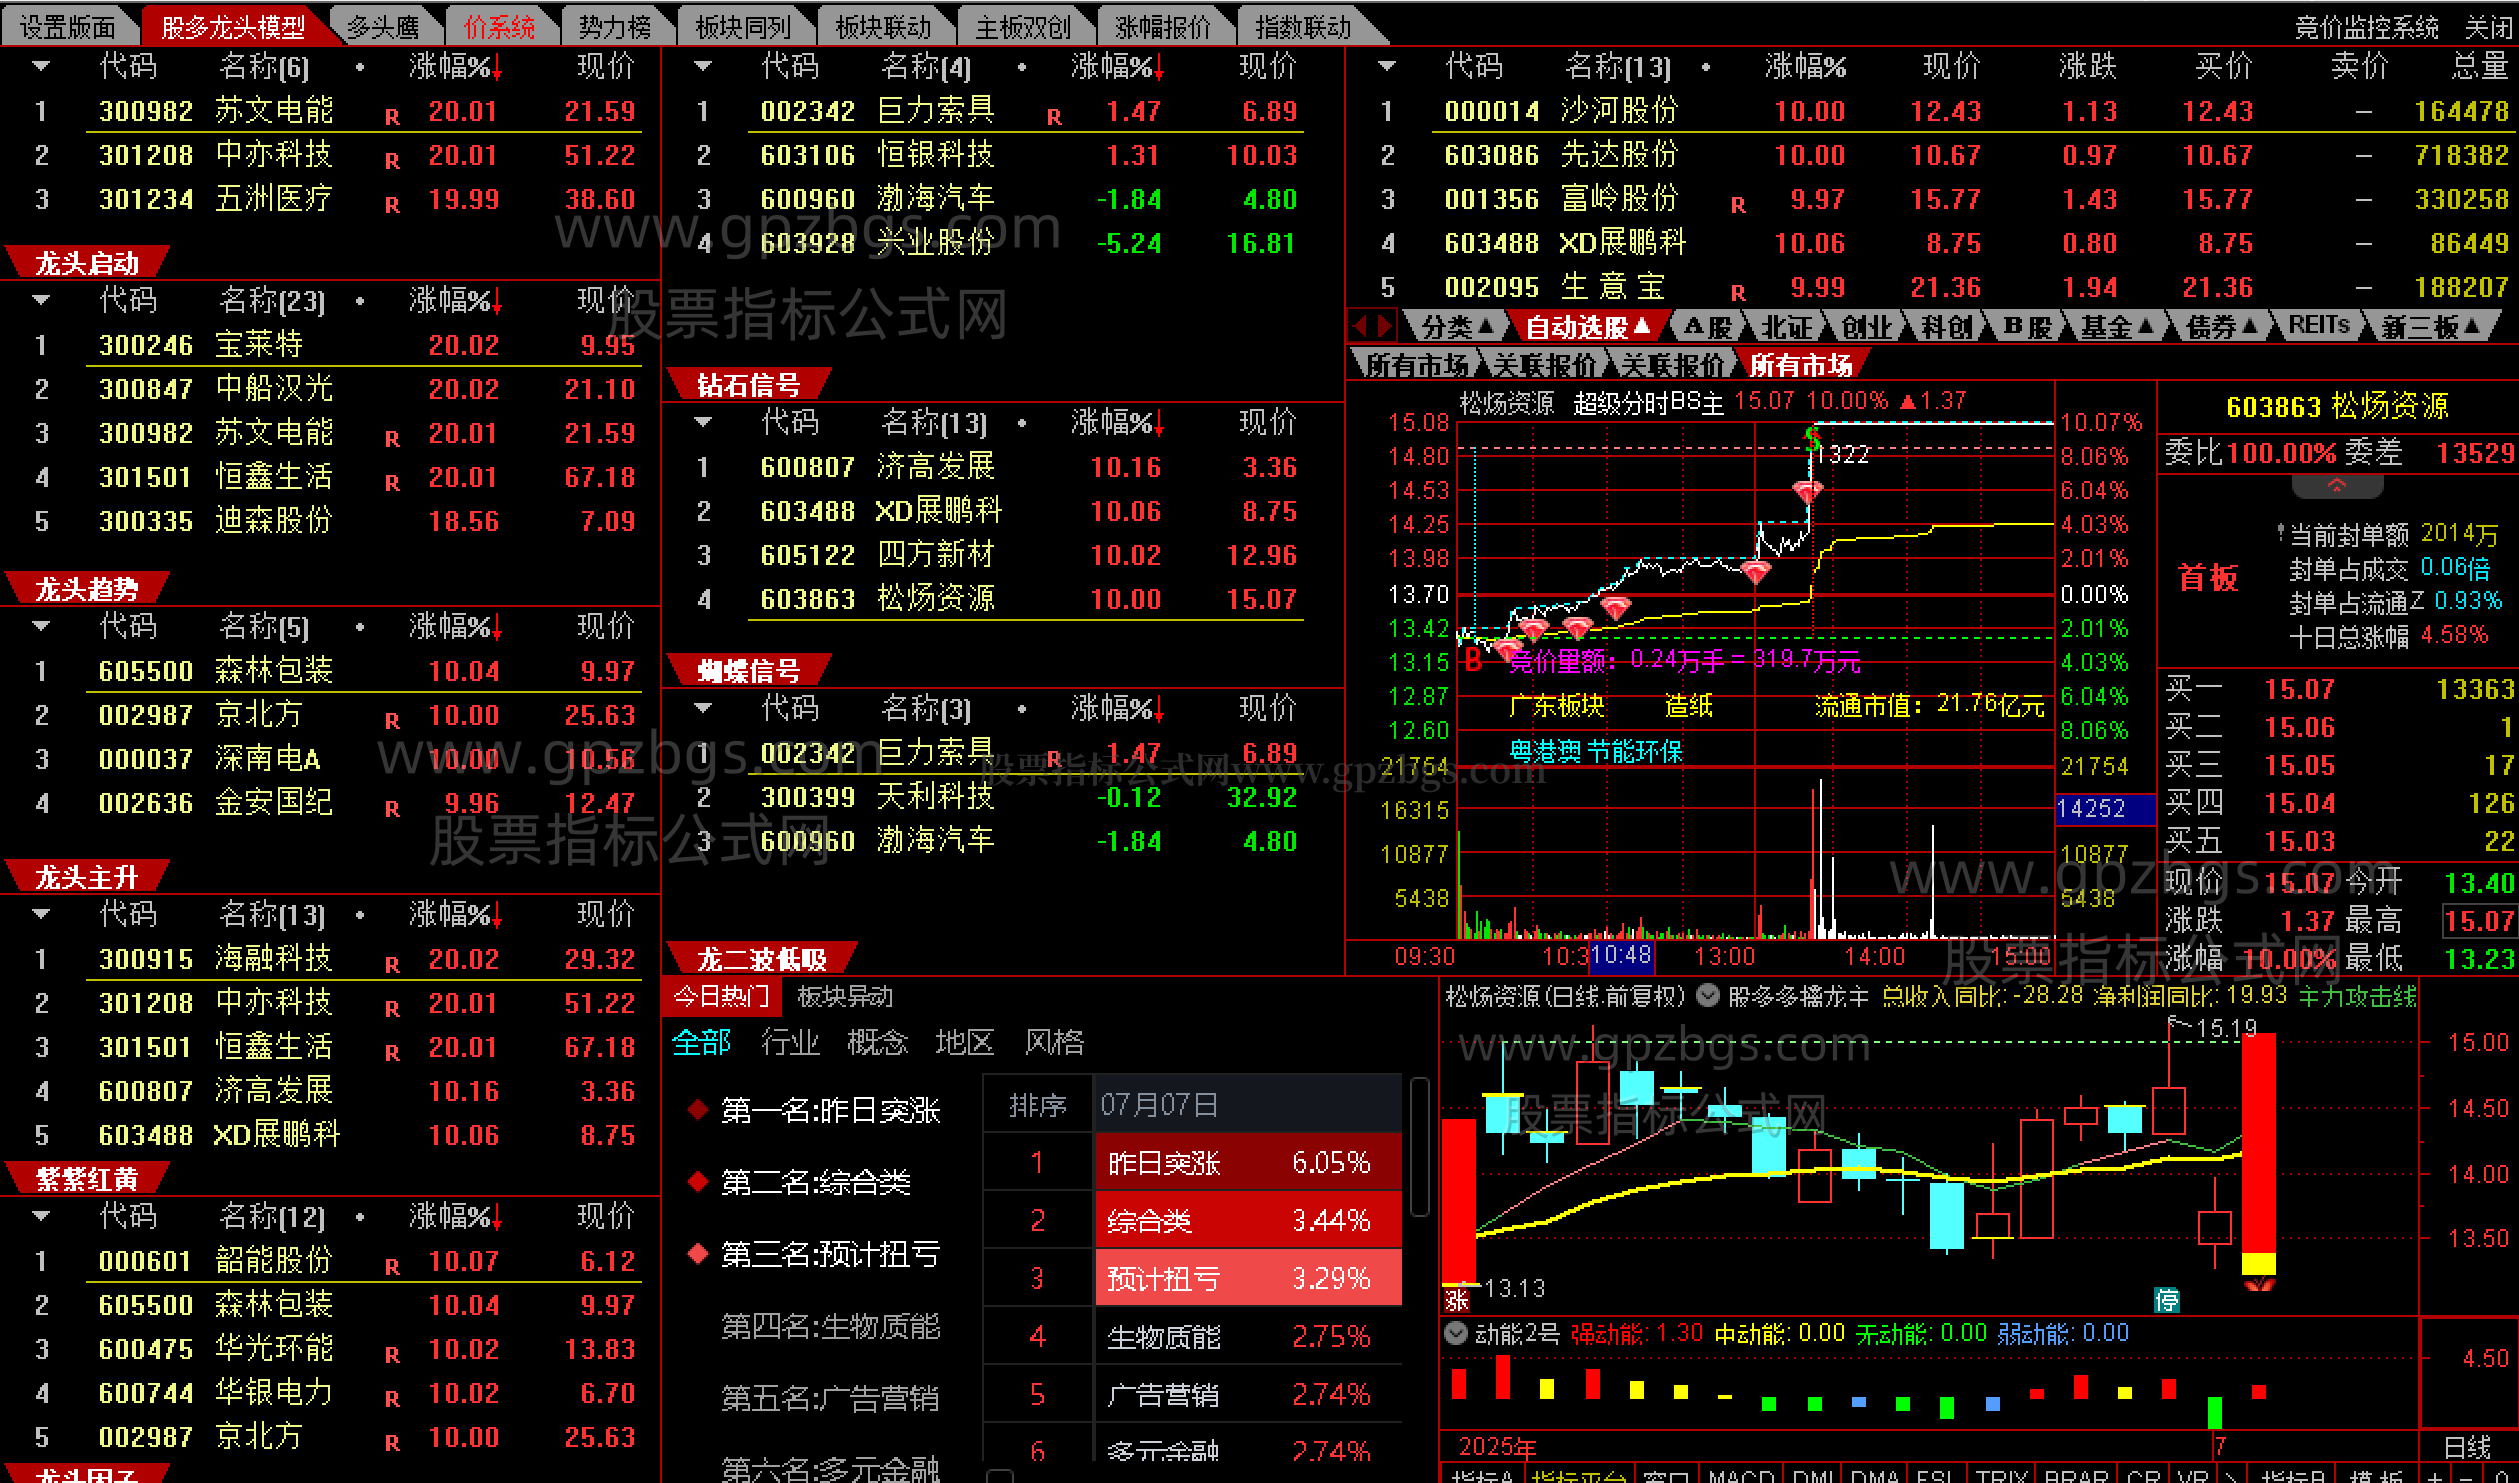Open the 设置版面 tab
The width and height of the screenshot is (2519, 1483).
[67, 27]
